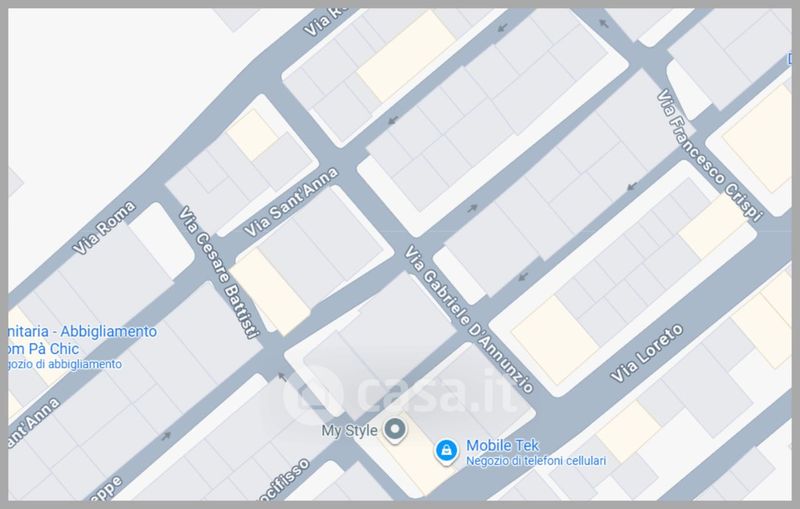Viewport: 800px width, 509px height.
Task: Click the Mobile Tek shopping bag icon
Action: (446, 451)
